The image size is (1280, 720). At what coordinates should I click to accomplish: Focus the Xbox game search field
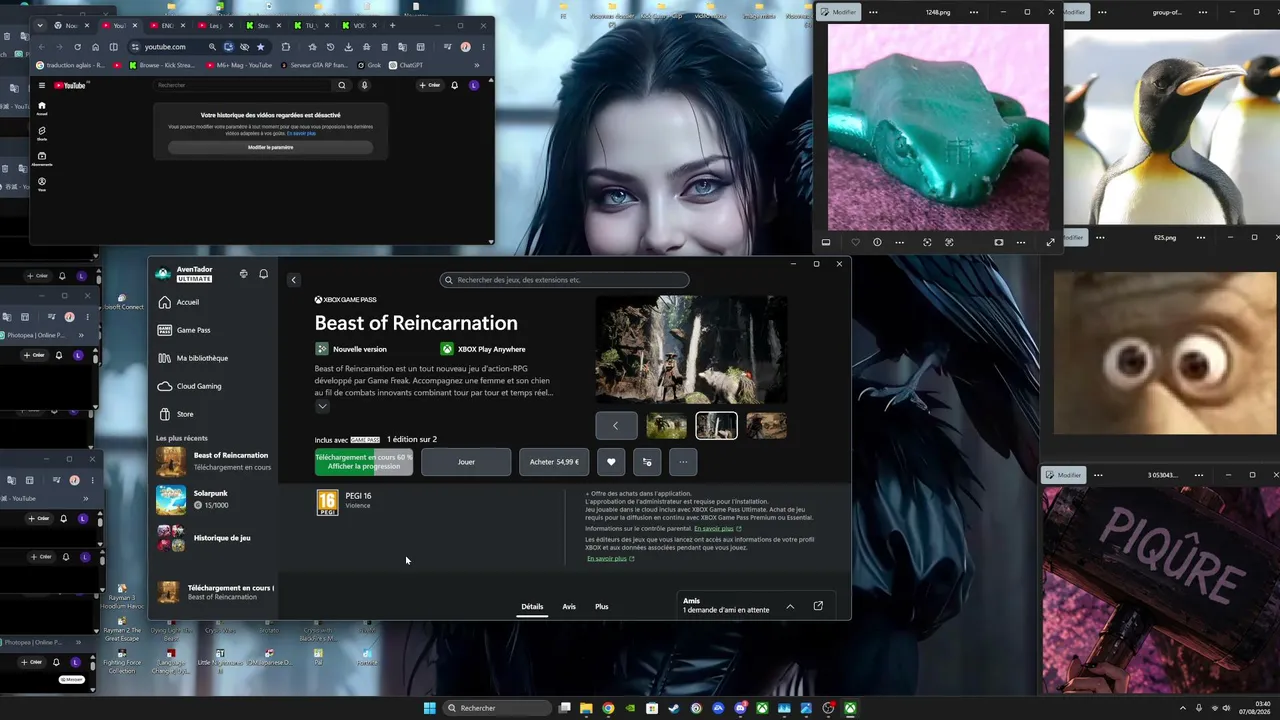564,280
